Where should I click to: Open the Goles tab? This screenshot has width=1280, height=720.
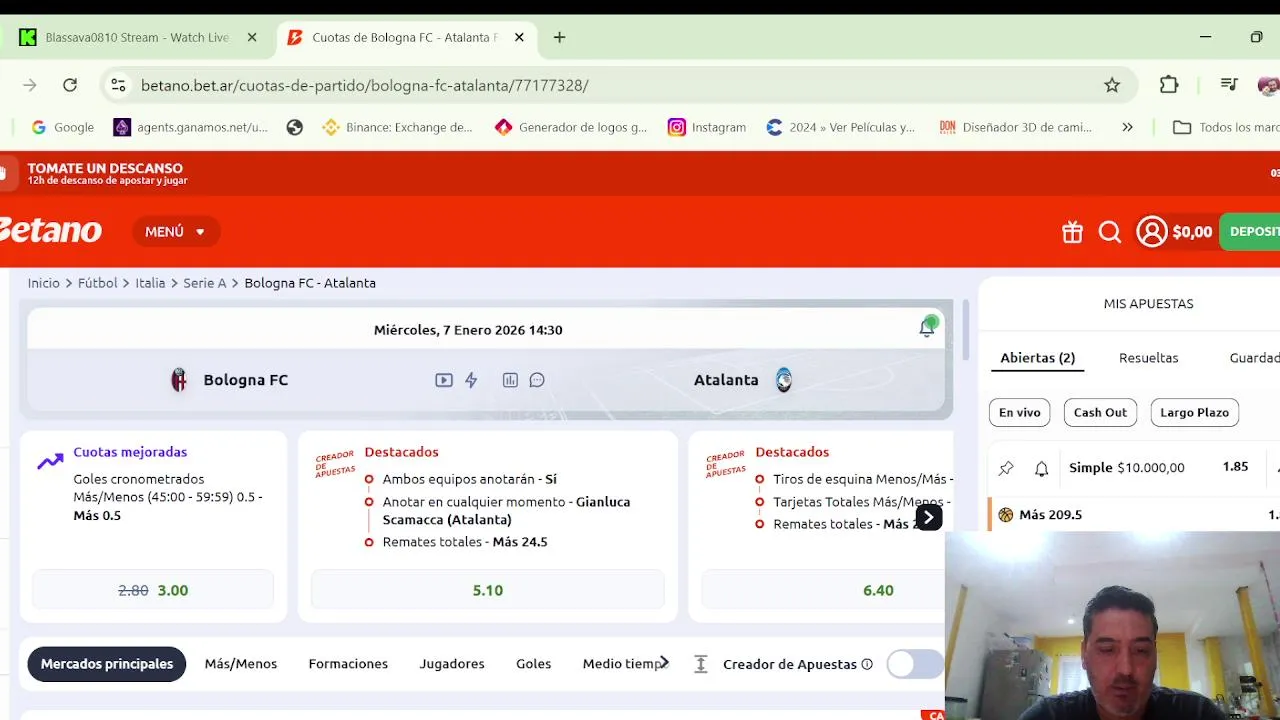click(533, 664)
